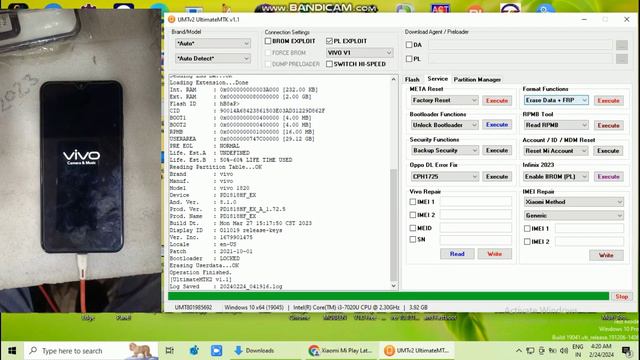Image resolution: width=640 pixels, height=360 pixels.
Task: Click the log scrollbar down arrow
Action: pos(394,286)
